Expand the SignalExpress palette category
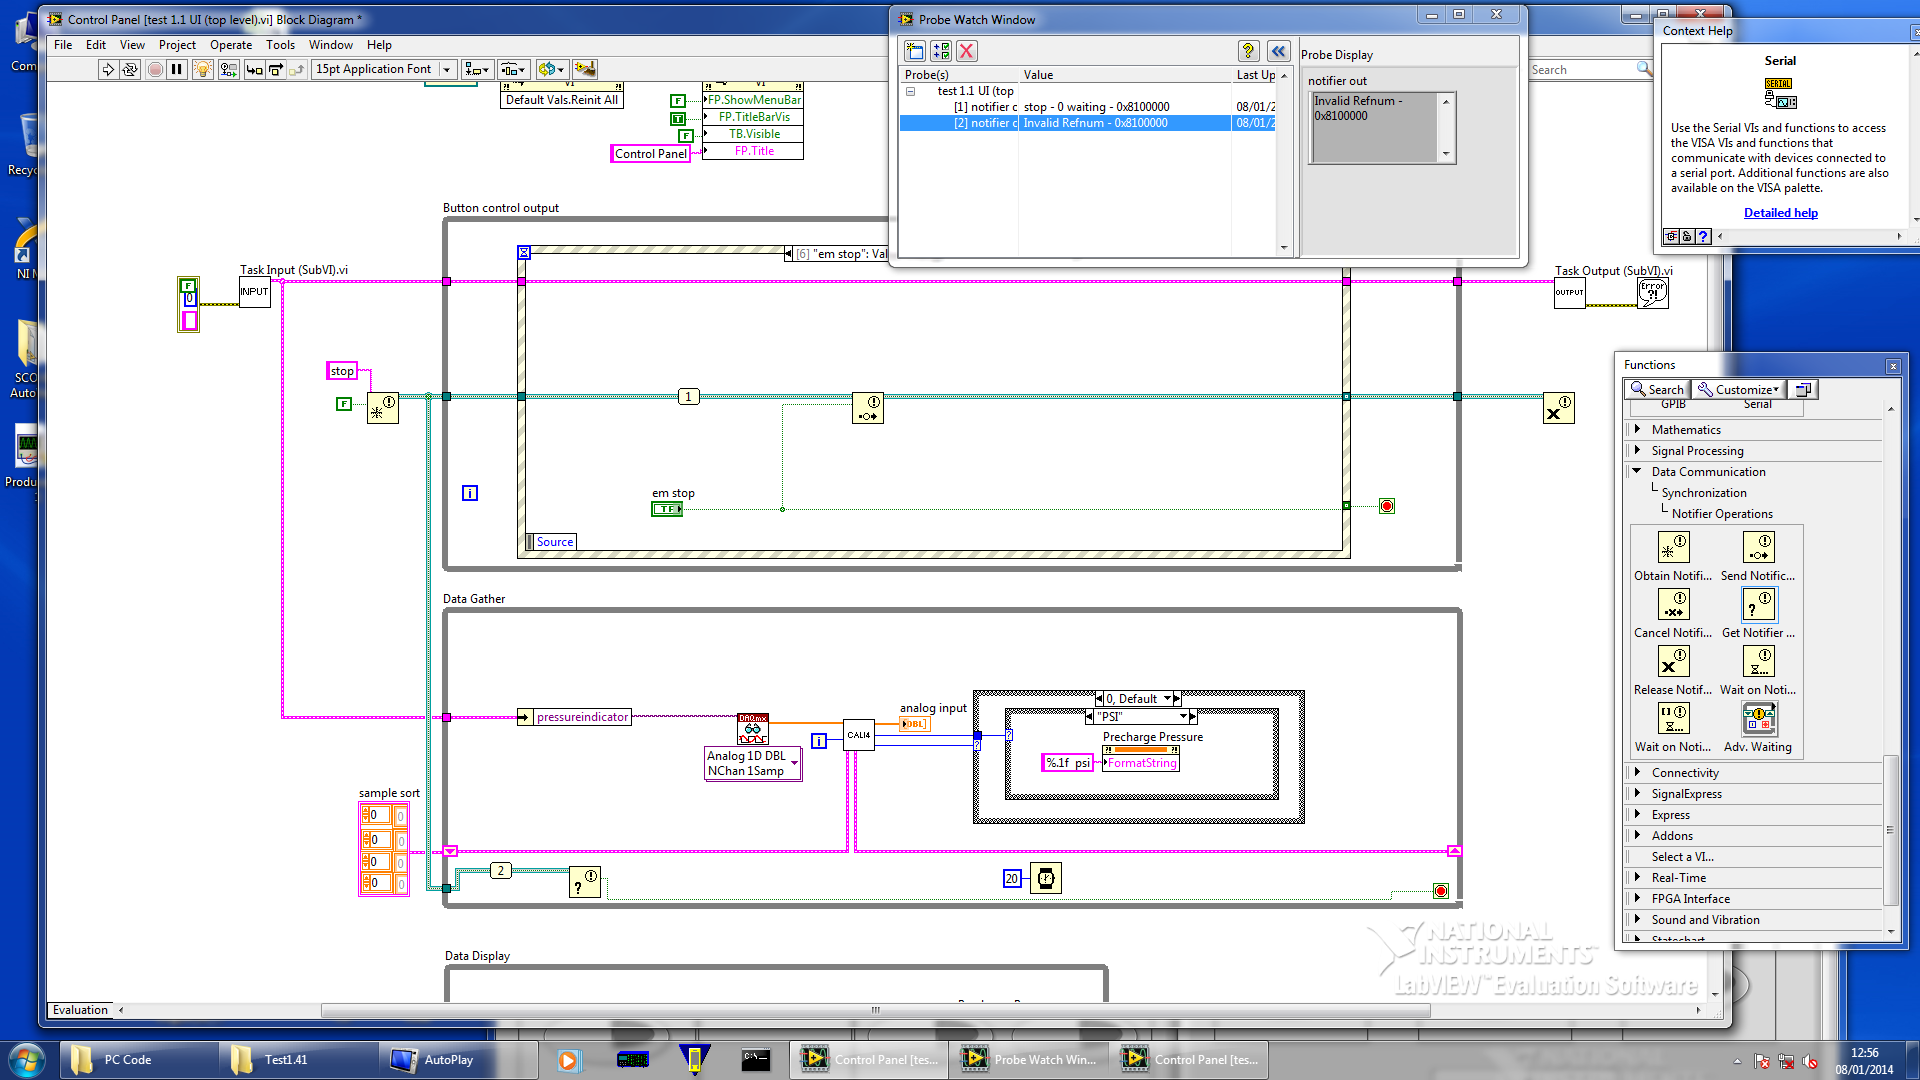The image size is (1920, 1080). point(1637,793)
